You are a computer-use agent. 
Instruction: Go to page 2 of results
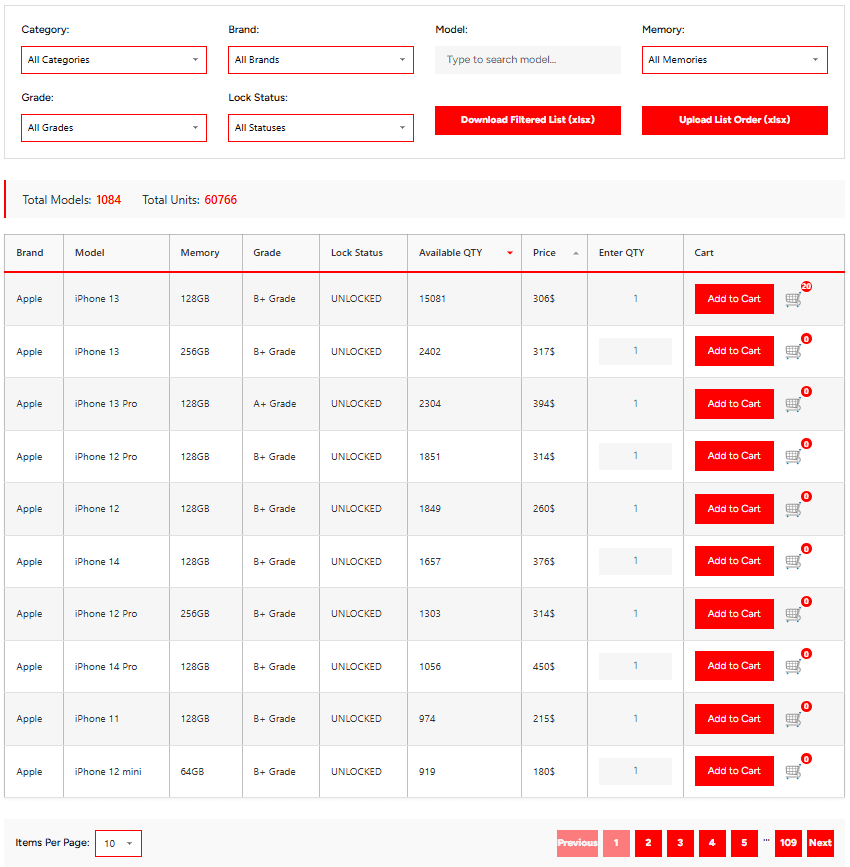coord(648,843)
